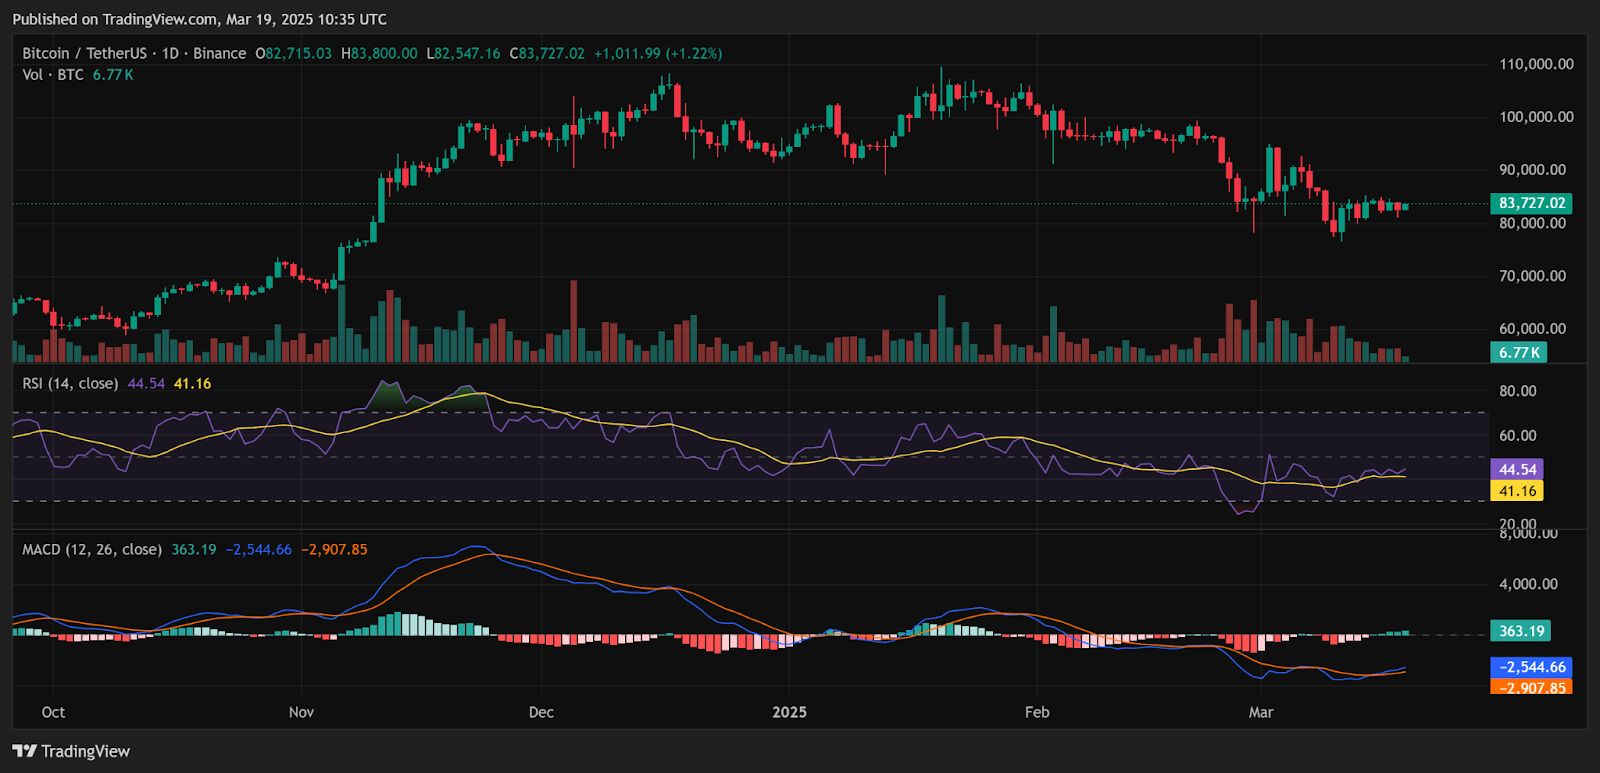The width and height of the screenshot is (1600, 773).
Task: Click the Nov label on the time axis
Action: 301,712
